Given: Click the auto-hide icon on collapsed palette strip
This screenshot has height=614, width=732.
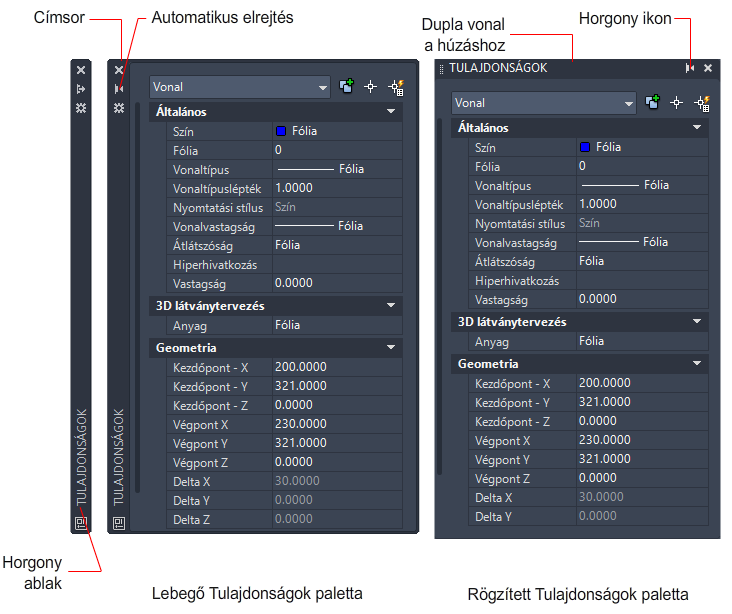Looking at the screenshot, I should pos(81,89).
